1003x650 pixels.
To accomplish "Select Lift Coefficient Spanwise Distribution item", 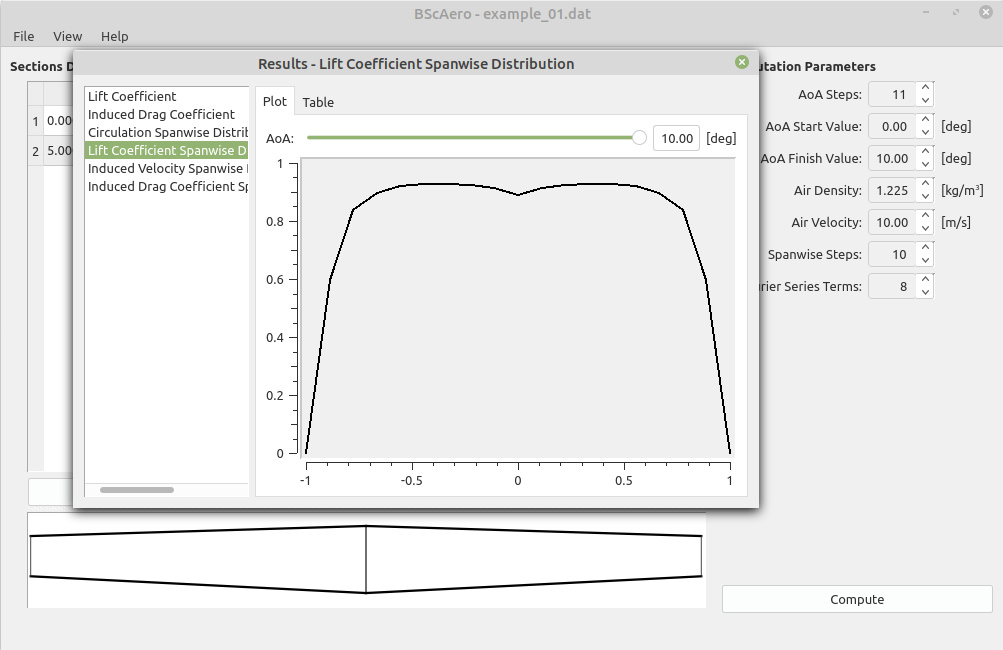I will click(166, 150).
